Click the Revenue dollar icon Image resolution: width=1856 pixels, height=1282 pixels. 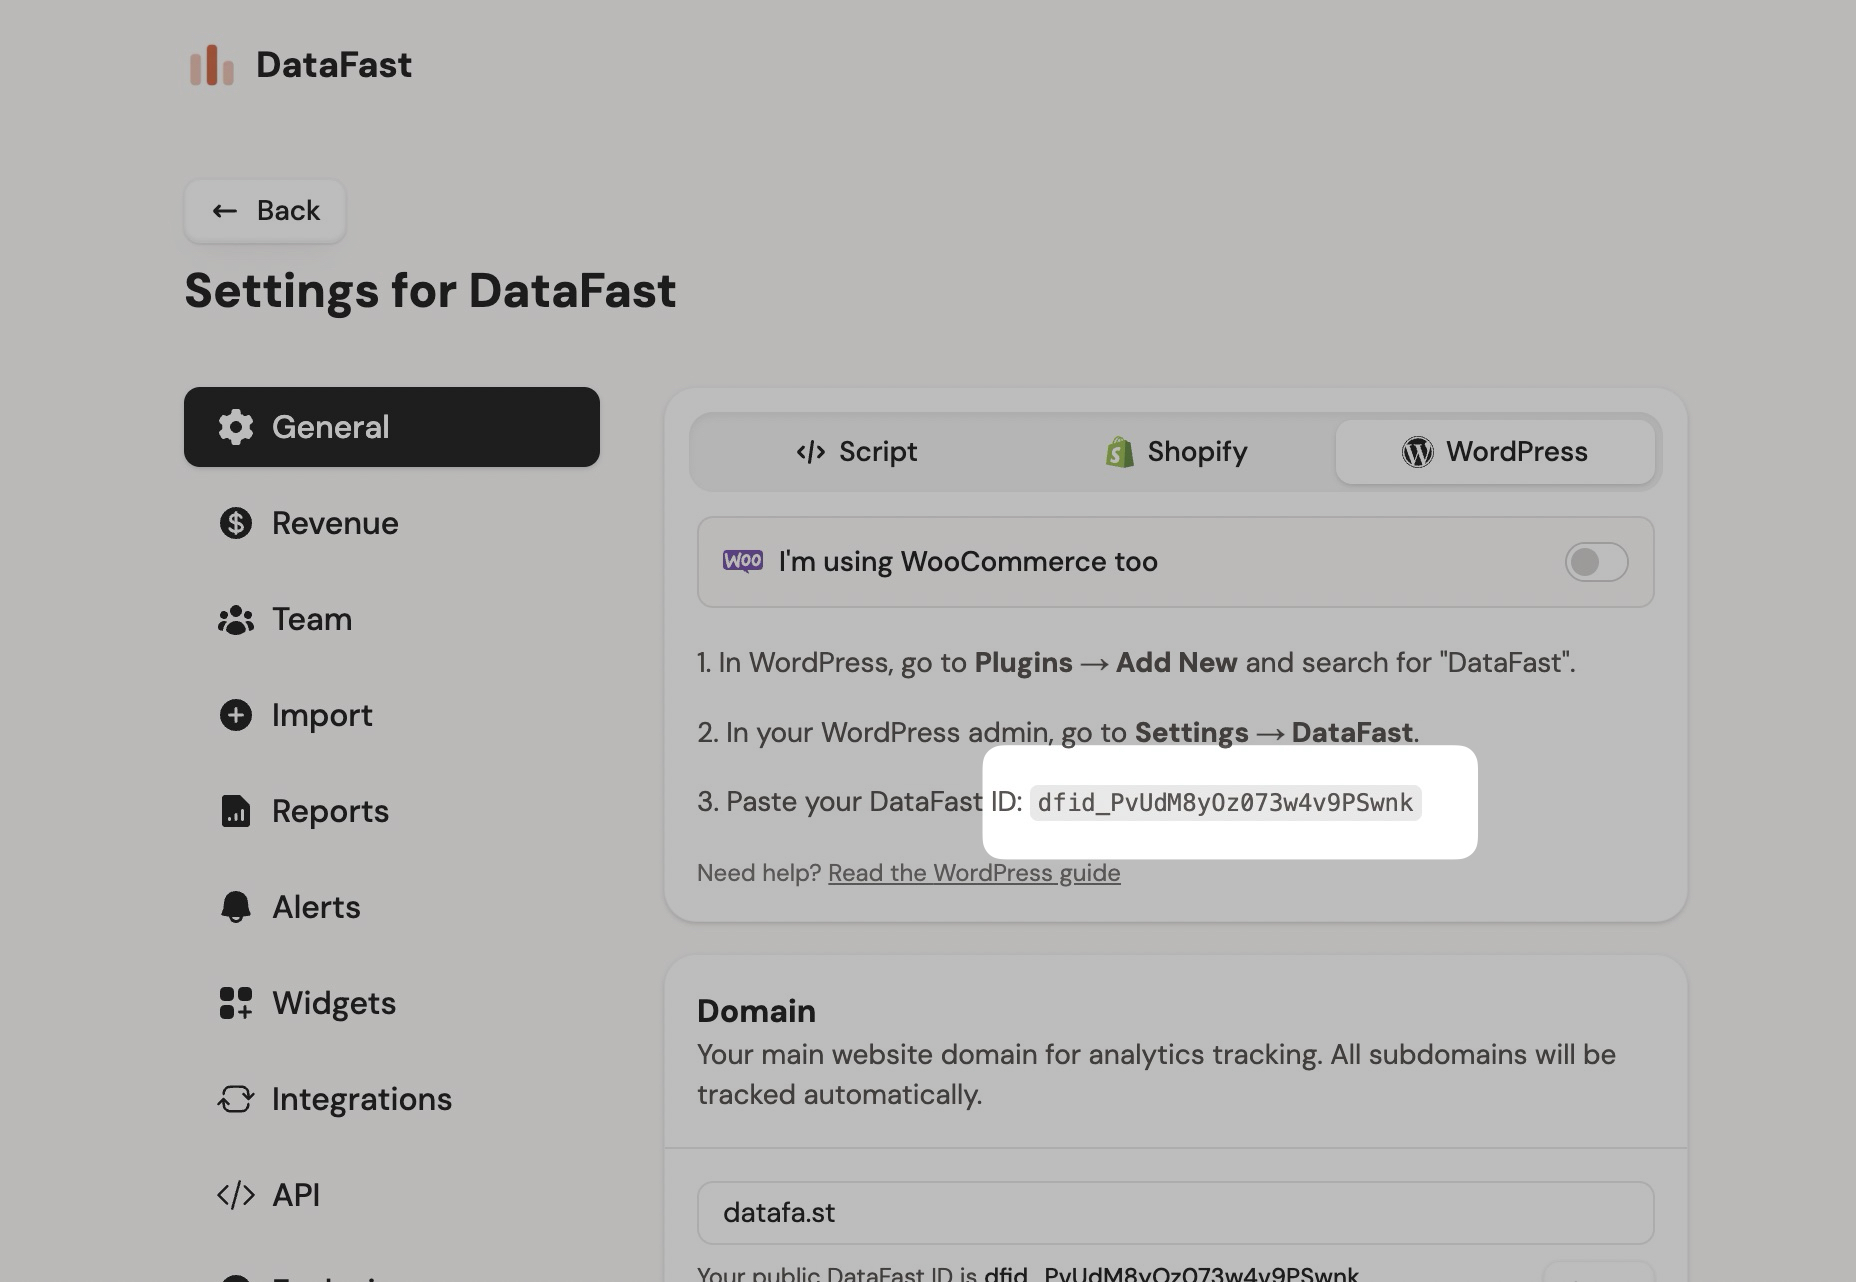236,523
